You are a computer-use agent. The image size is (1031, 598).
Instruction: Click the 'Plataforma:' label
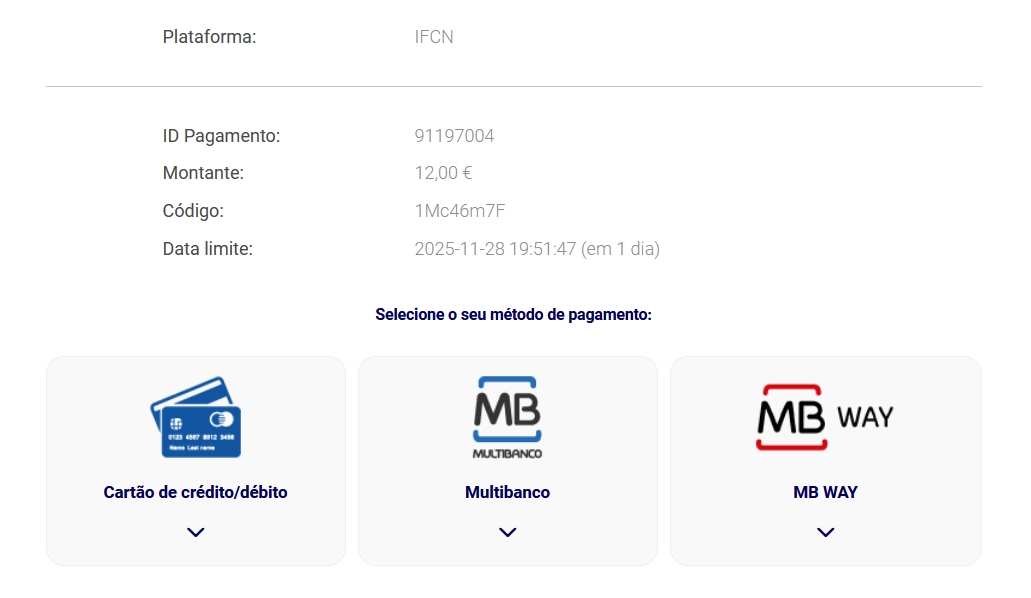coord(209,37)
